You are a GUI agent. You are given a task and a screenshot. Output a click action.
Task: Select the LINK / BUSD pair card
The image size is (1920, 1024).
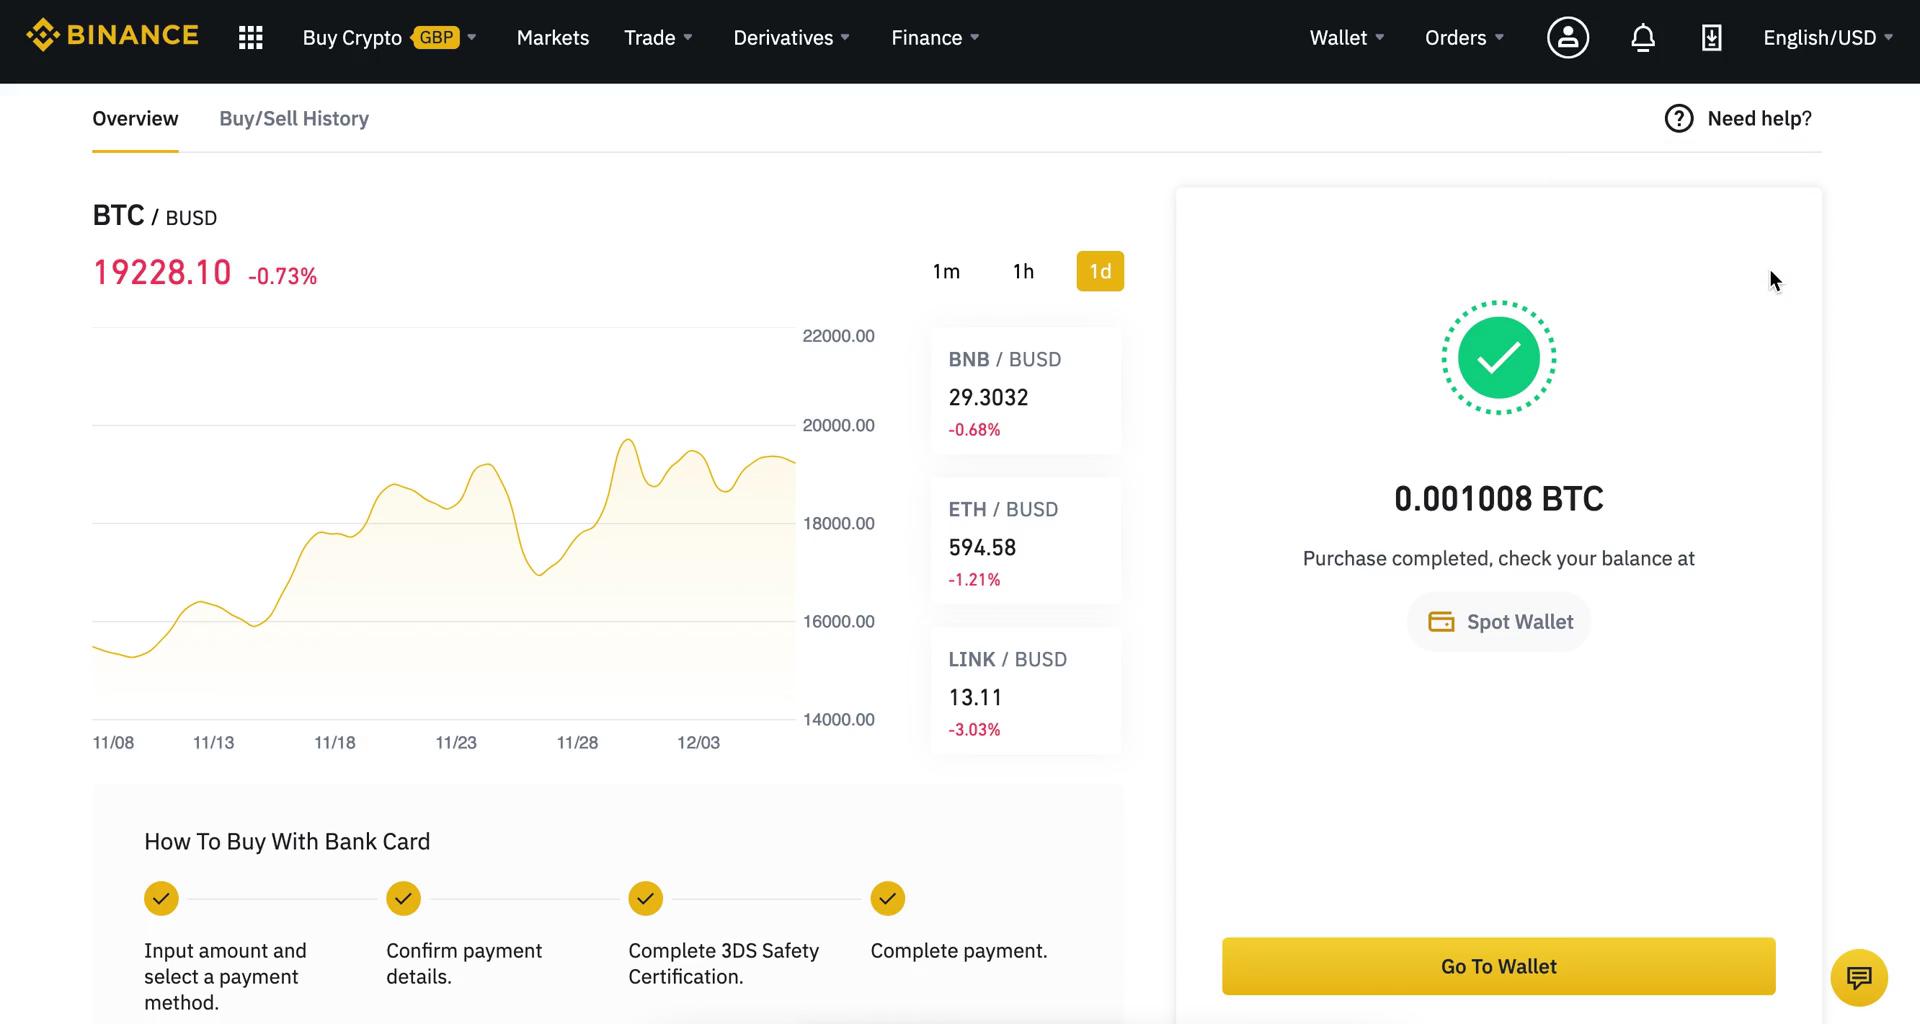tap(1026, 692)
